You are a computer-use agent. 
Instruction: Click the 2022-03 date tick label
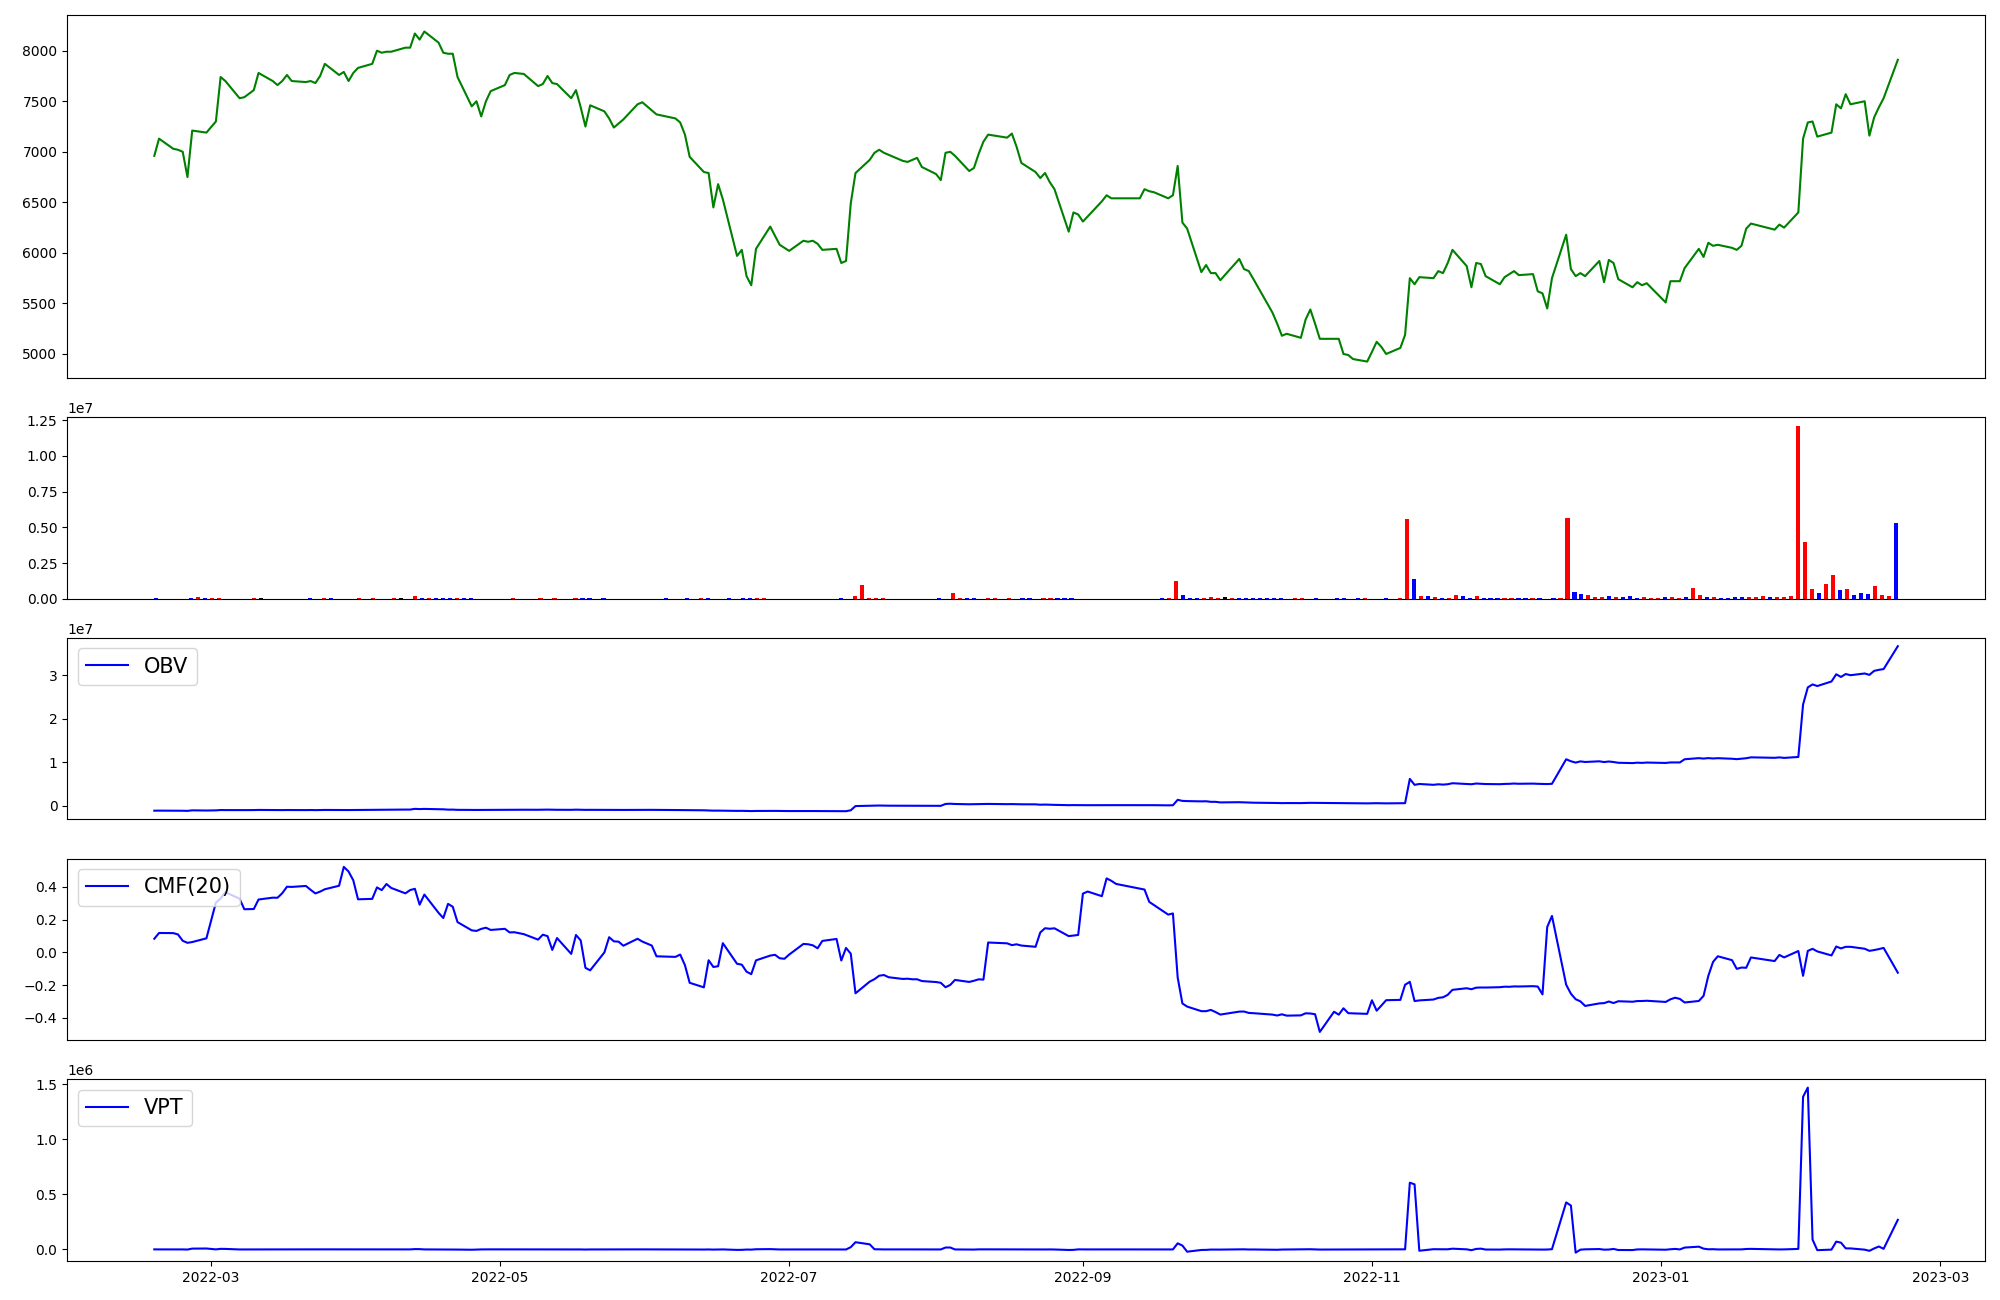click(211, 1277)
